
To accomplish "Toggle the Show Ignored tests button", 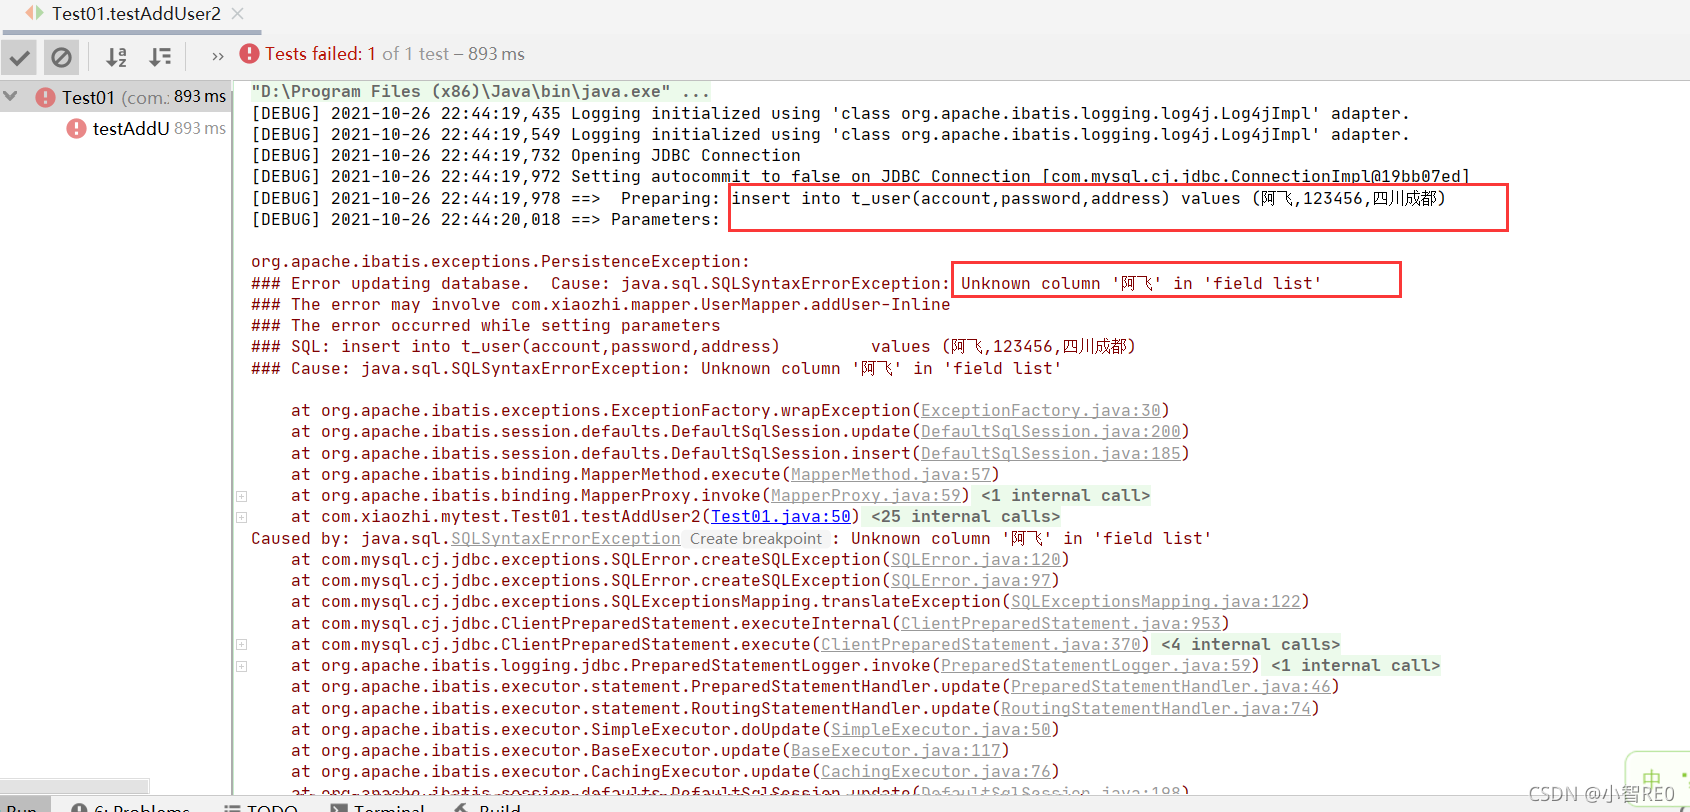I will point(61,57).
